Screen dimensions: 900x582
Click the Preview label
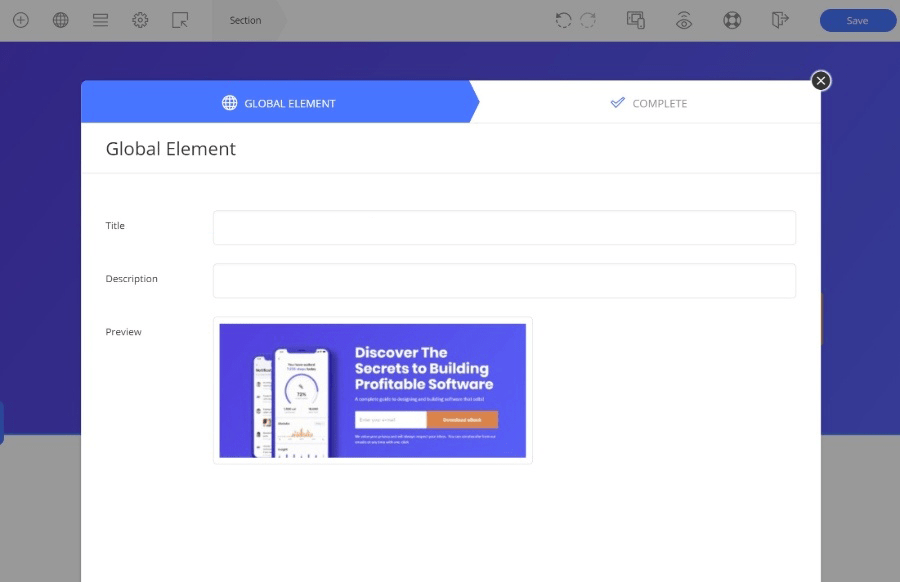pos(123,332)
